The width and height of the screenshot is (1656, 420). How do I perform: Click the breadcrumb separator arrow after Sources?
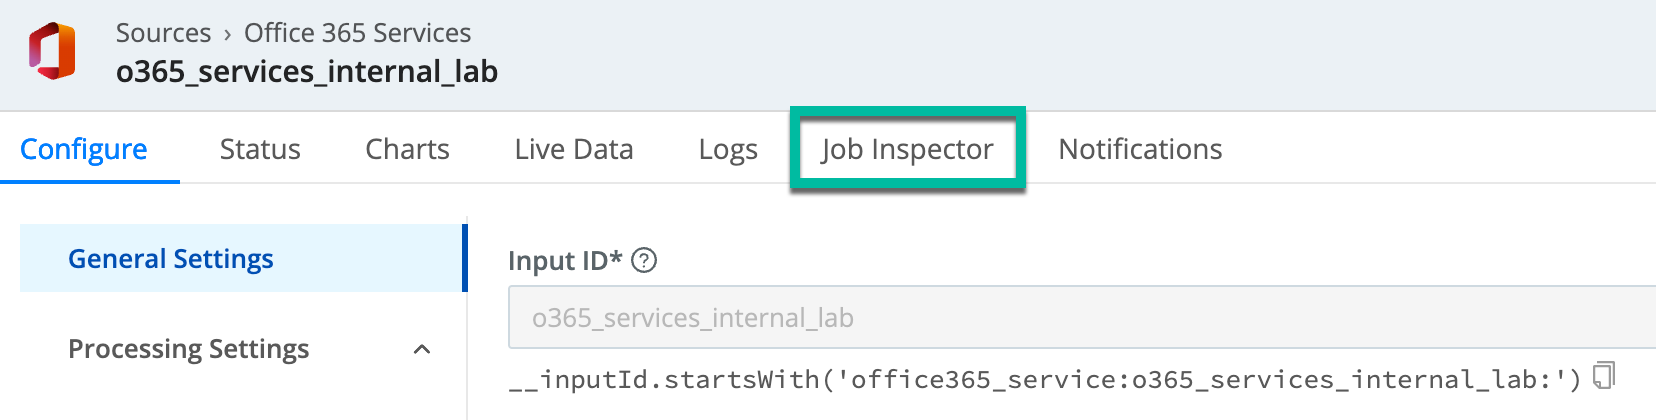228,34
